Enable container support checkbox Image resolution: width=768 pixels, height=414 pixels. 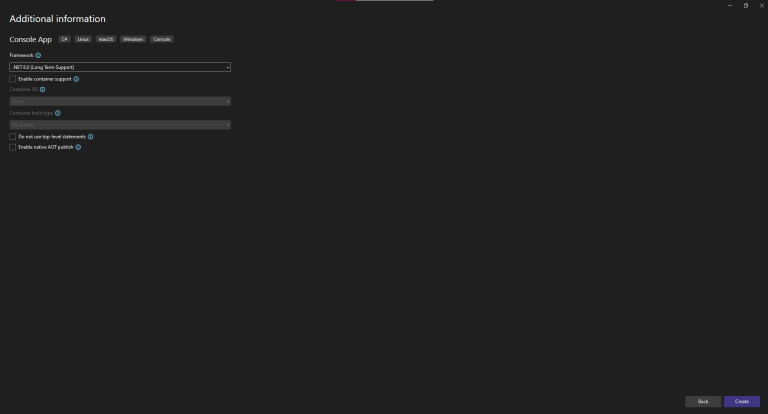tap(13, 79)
